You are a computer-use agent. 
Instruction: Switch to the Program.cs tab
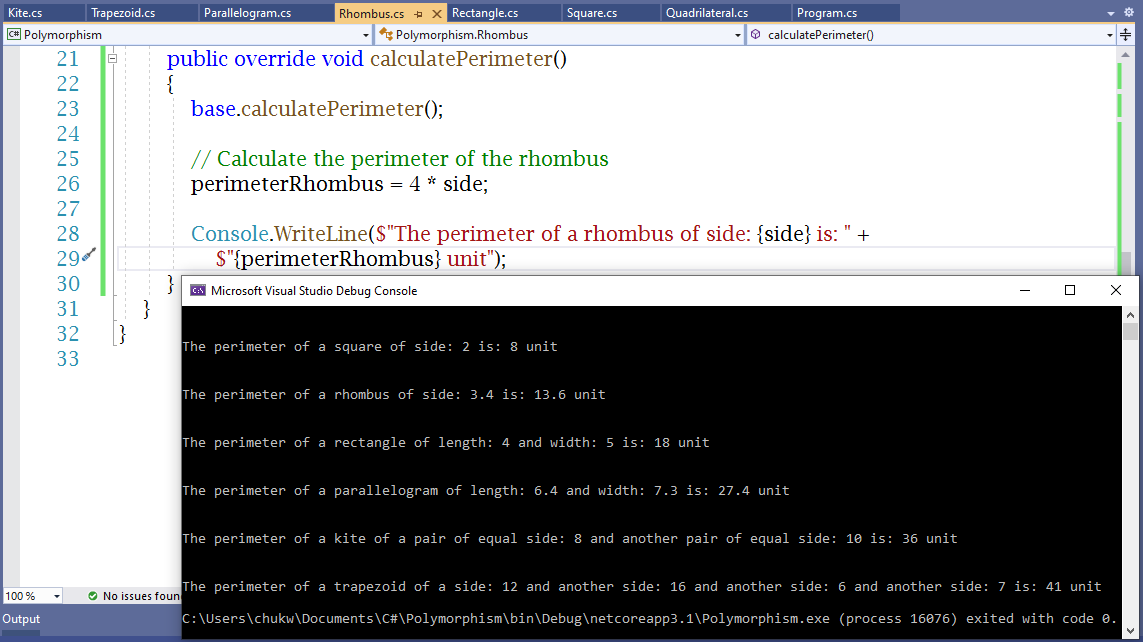click(x=827, y=13)
